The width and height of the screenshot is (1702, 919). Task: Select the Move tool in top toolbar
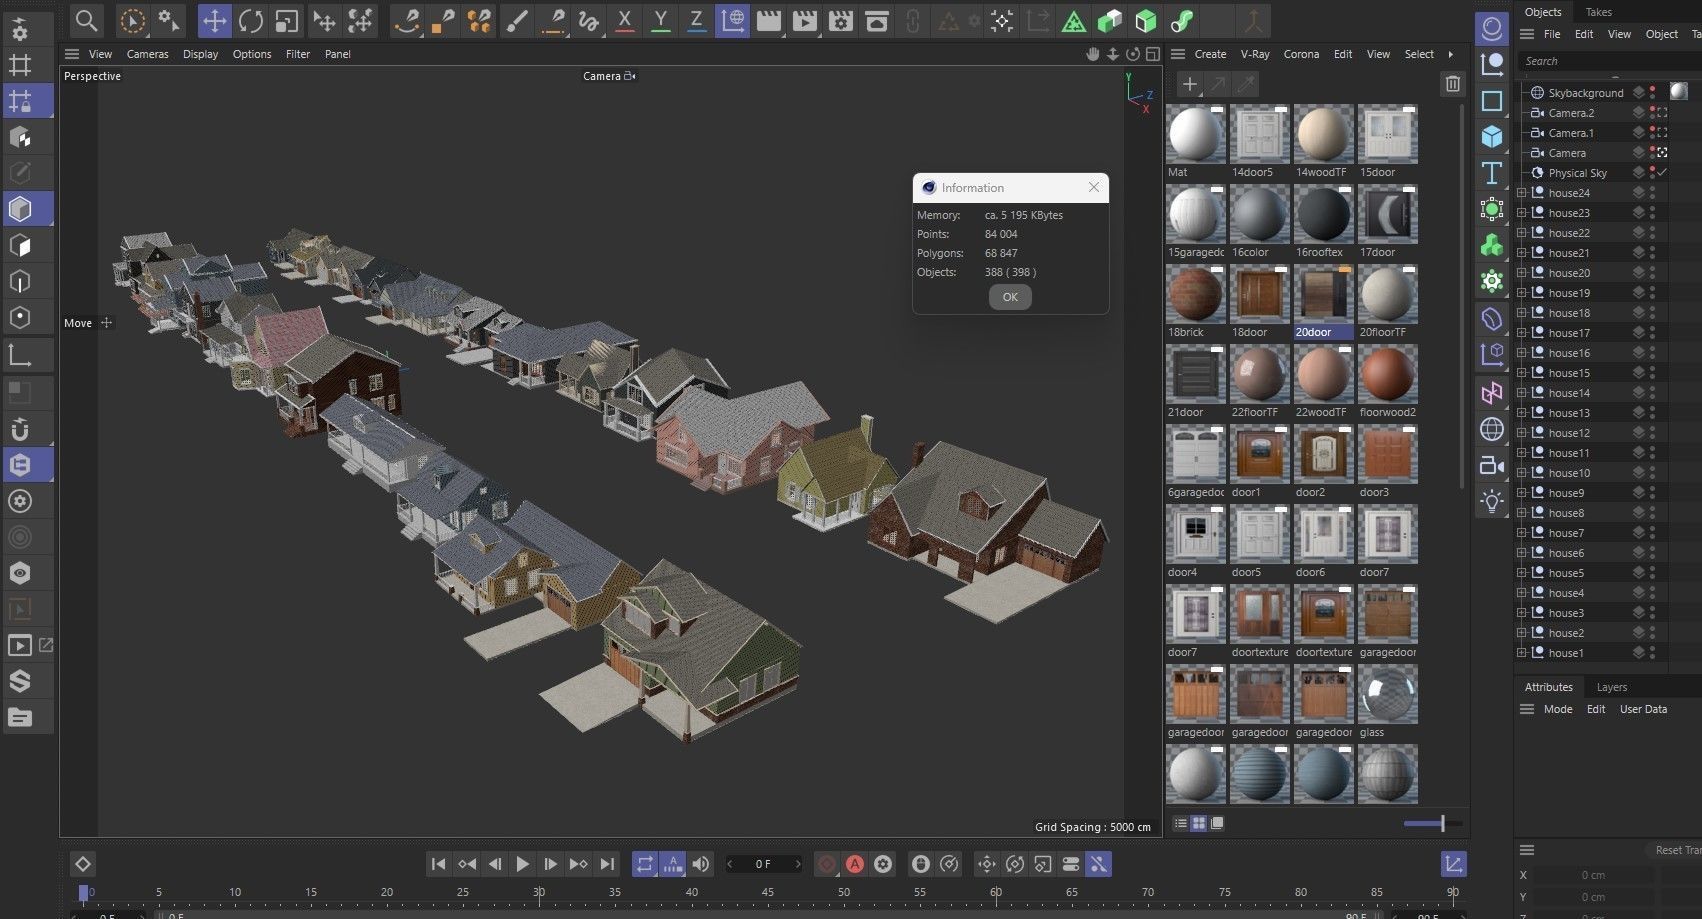[x=214, y=20]
